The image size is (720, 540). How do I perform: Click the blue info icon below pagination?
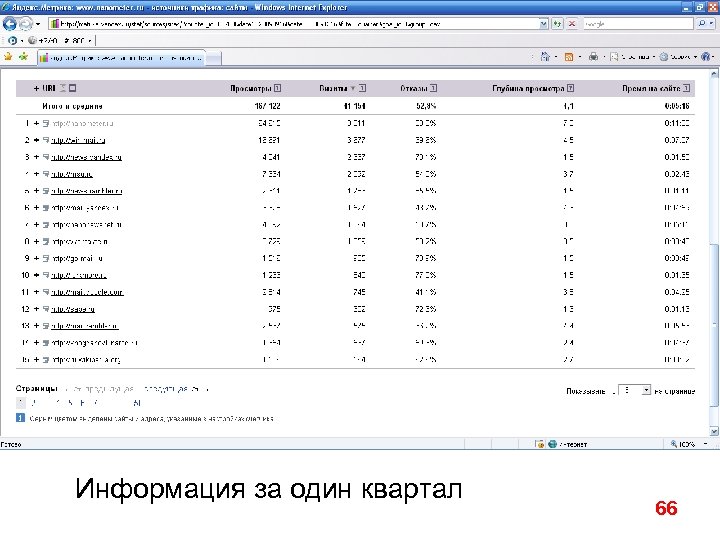[20, 418]
